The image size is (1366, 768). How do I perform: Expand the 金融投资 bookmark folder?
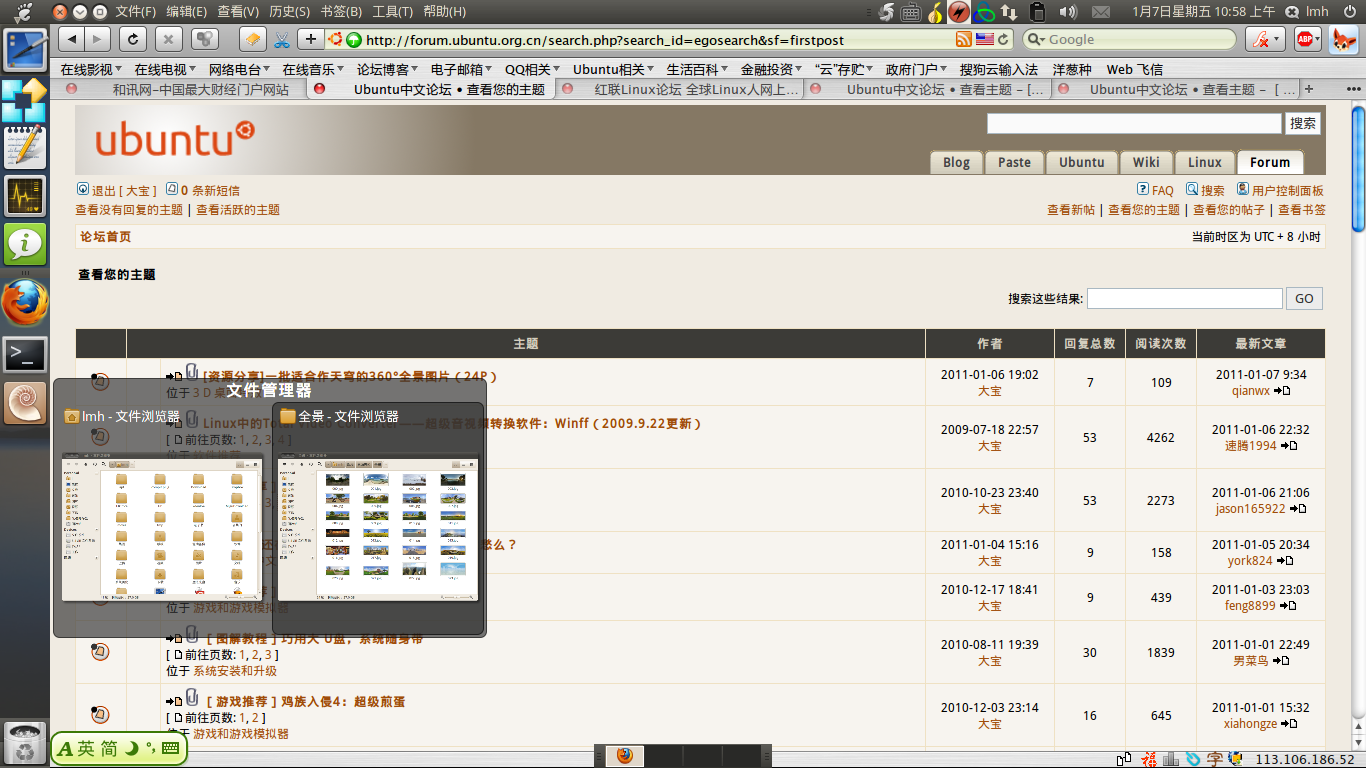click(773, 70)
